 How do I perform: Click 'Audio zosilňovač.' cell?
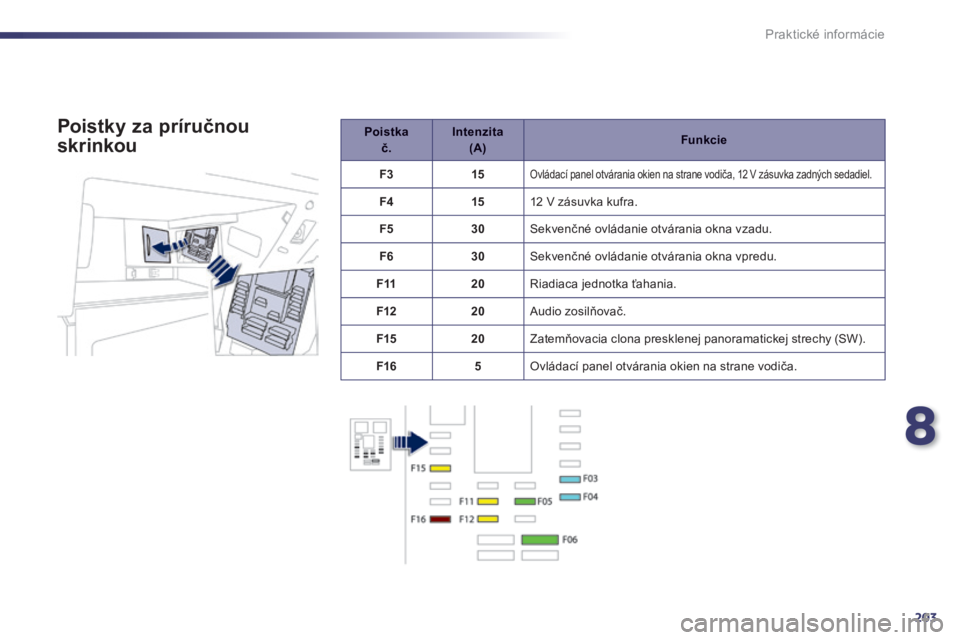point(704,311)
